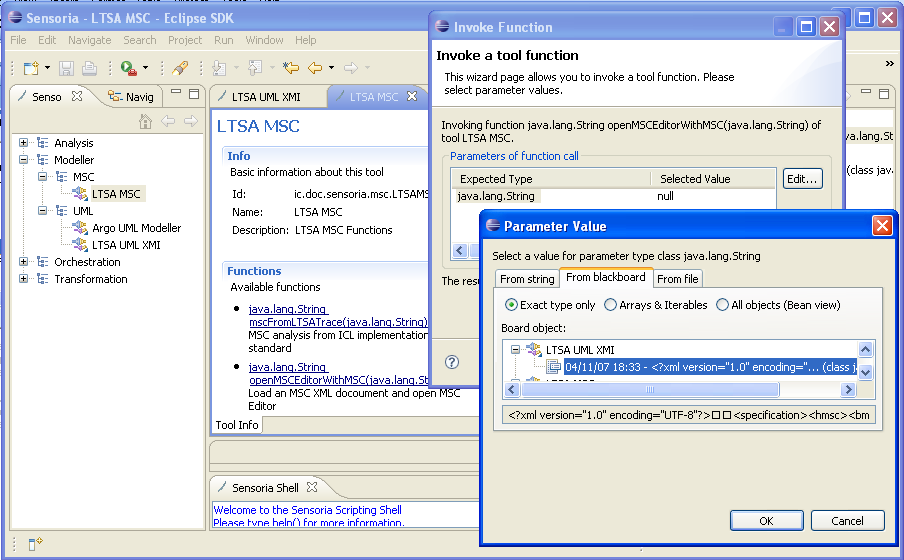The height and width of the screenshot is (560, 904).
Task: Click the Go Into arrow in Senso view
Action: tap(191, 121)
